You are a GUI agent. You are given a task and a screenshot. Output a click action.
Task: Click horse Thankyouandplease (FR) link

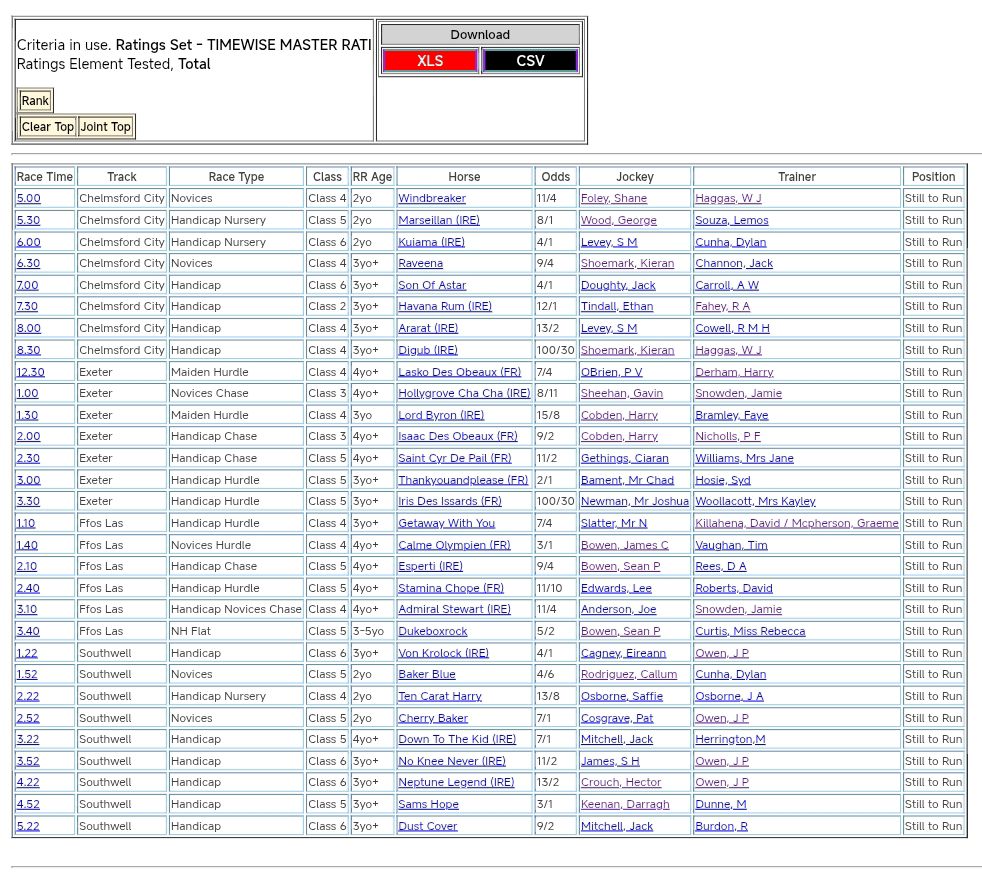463,480
